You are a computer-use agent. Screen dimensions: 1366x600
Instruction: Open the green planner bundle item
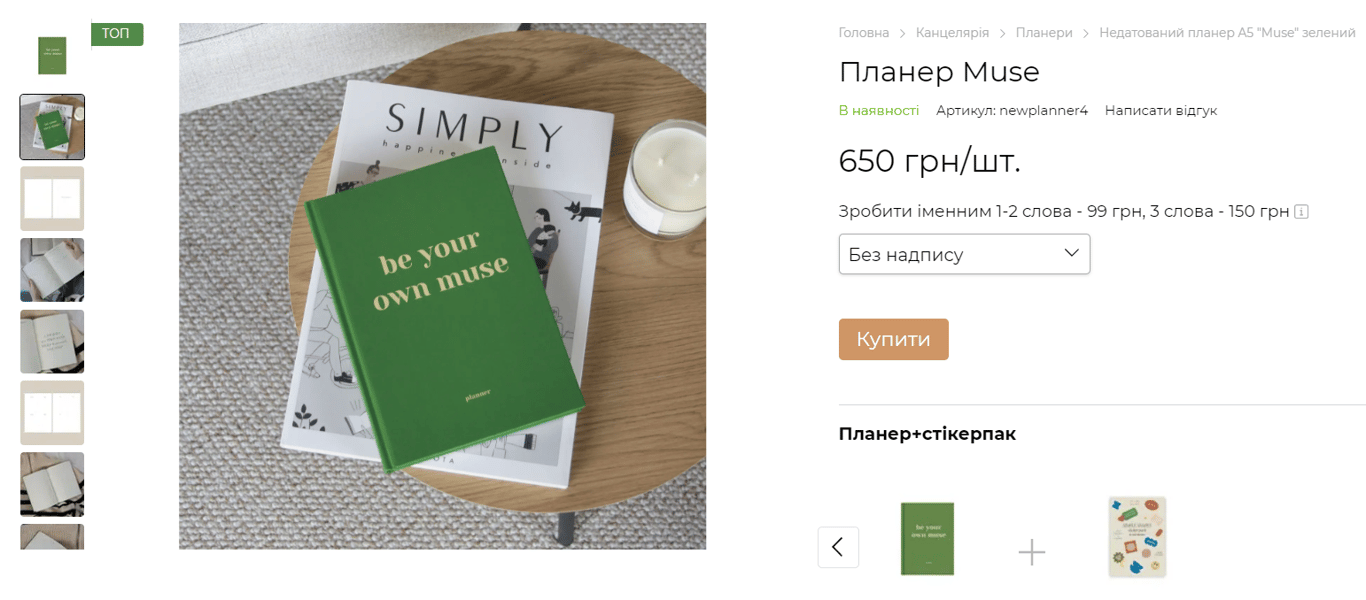coord(927,539)
